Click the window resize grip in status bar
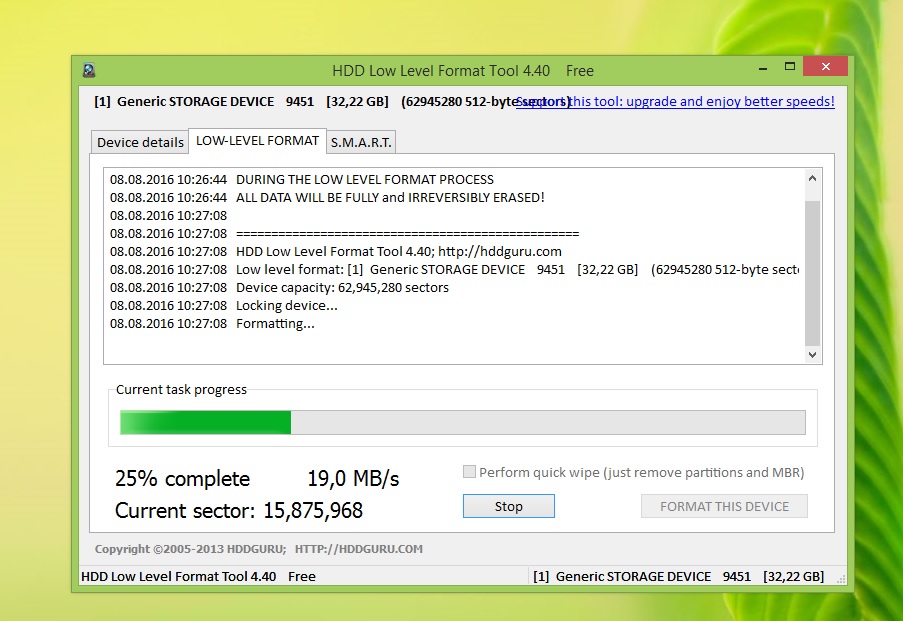Viewport: 903px width, 621px height. (841, 580)
